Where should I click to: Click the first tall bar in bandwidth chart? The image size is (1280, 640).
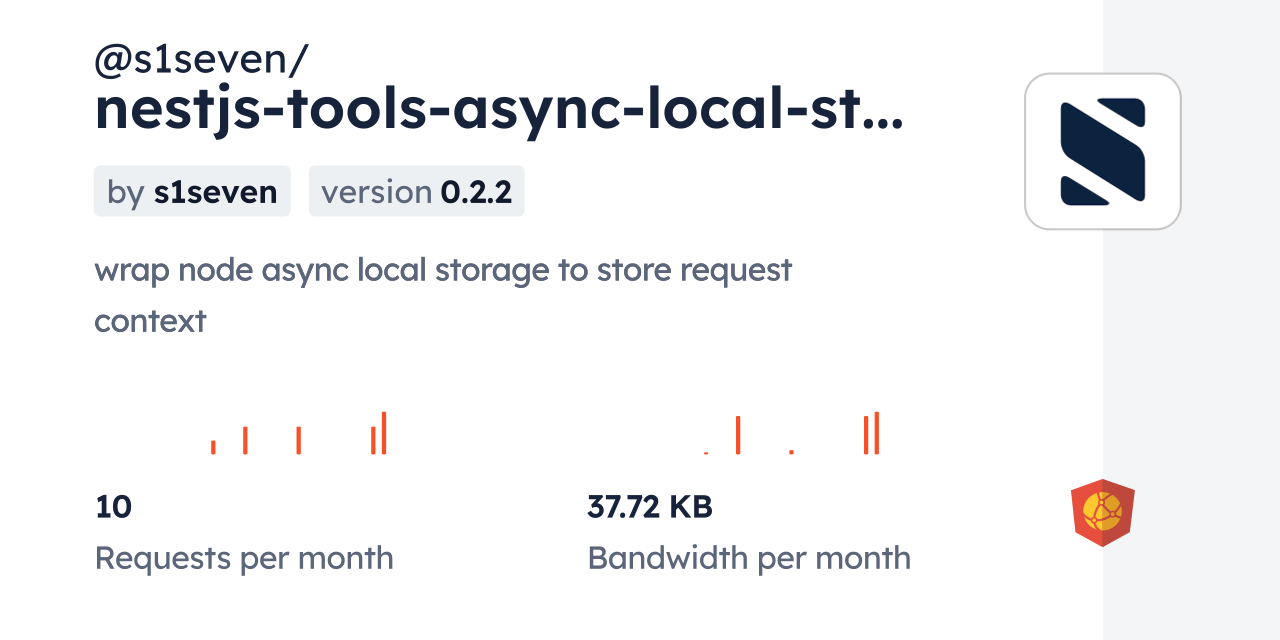click(738, 435)
